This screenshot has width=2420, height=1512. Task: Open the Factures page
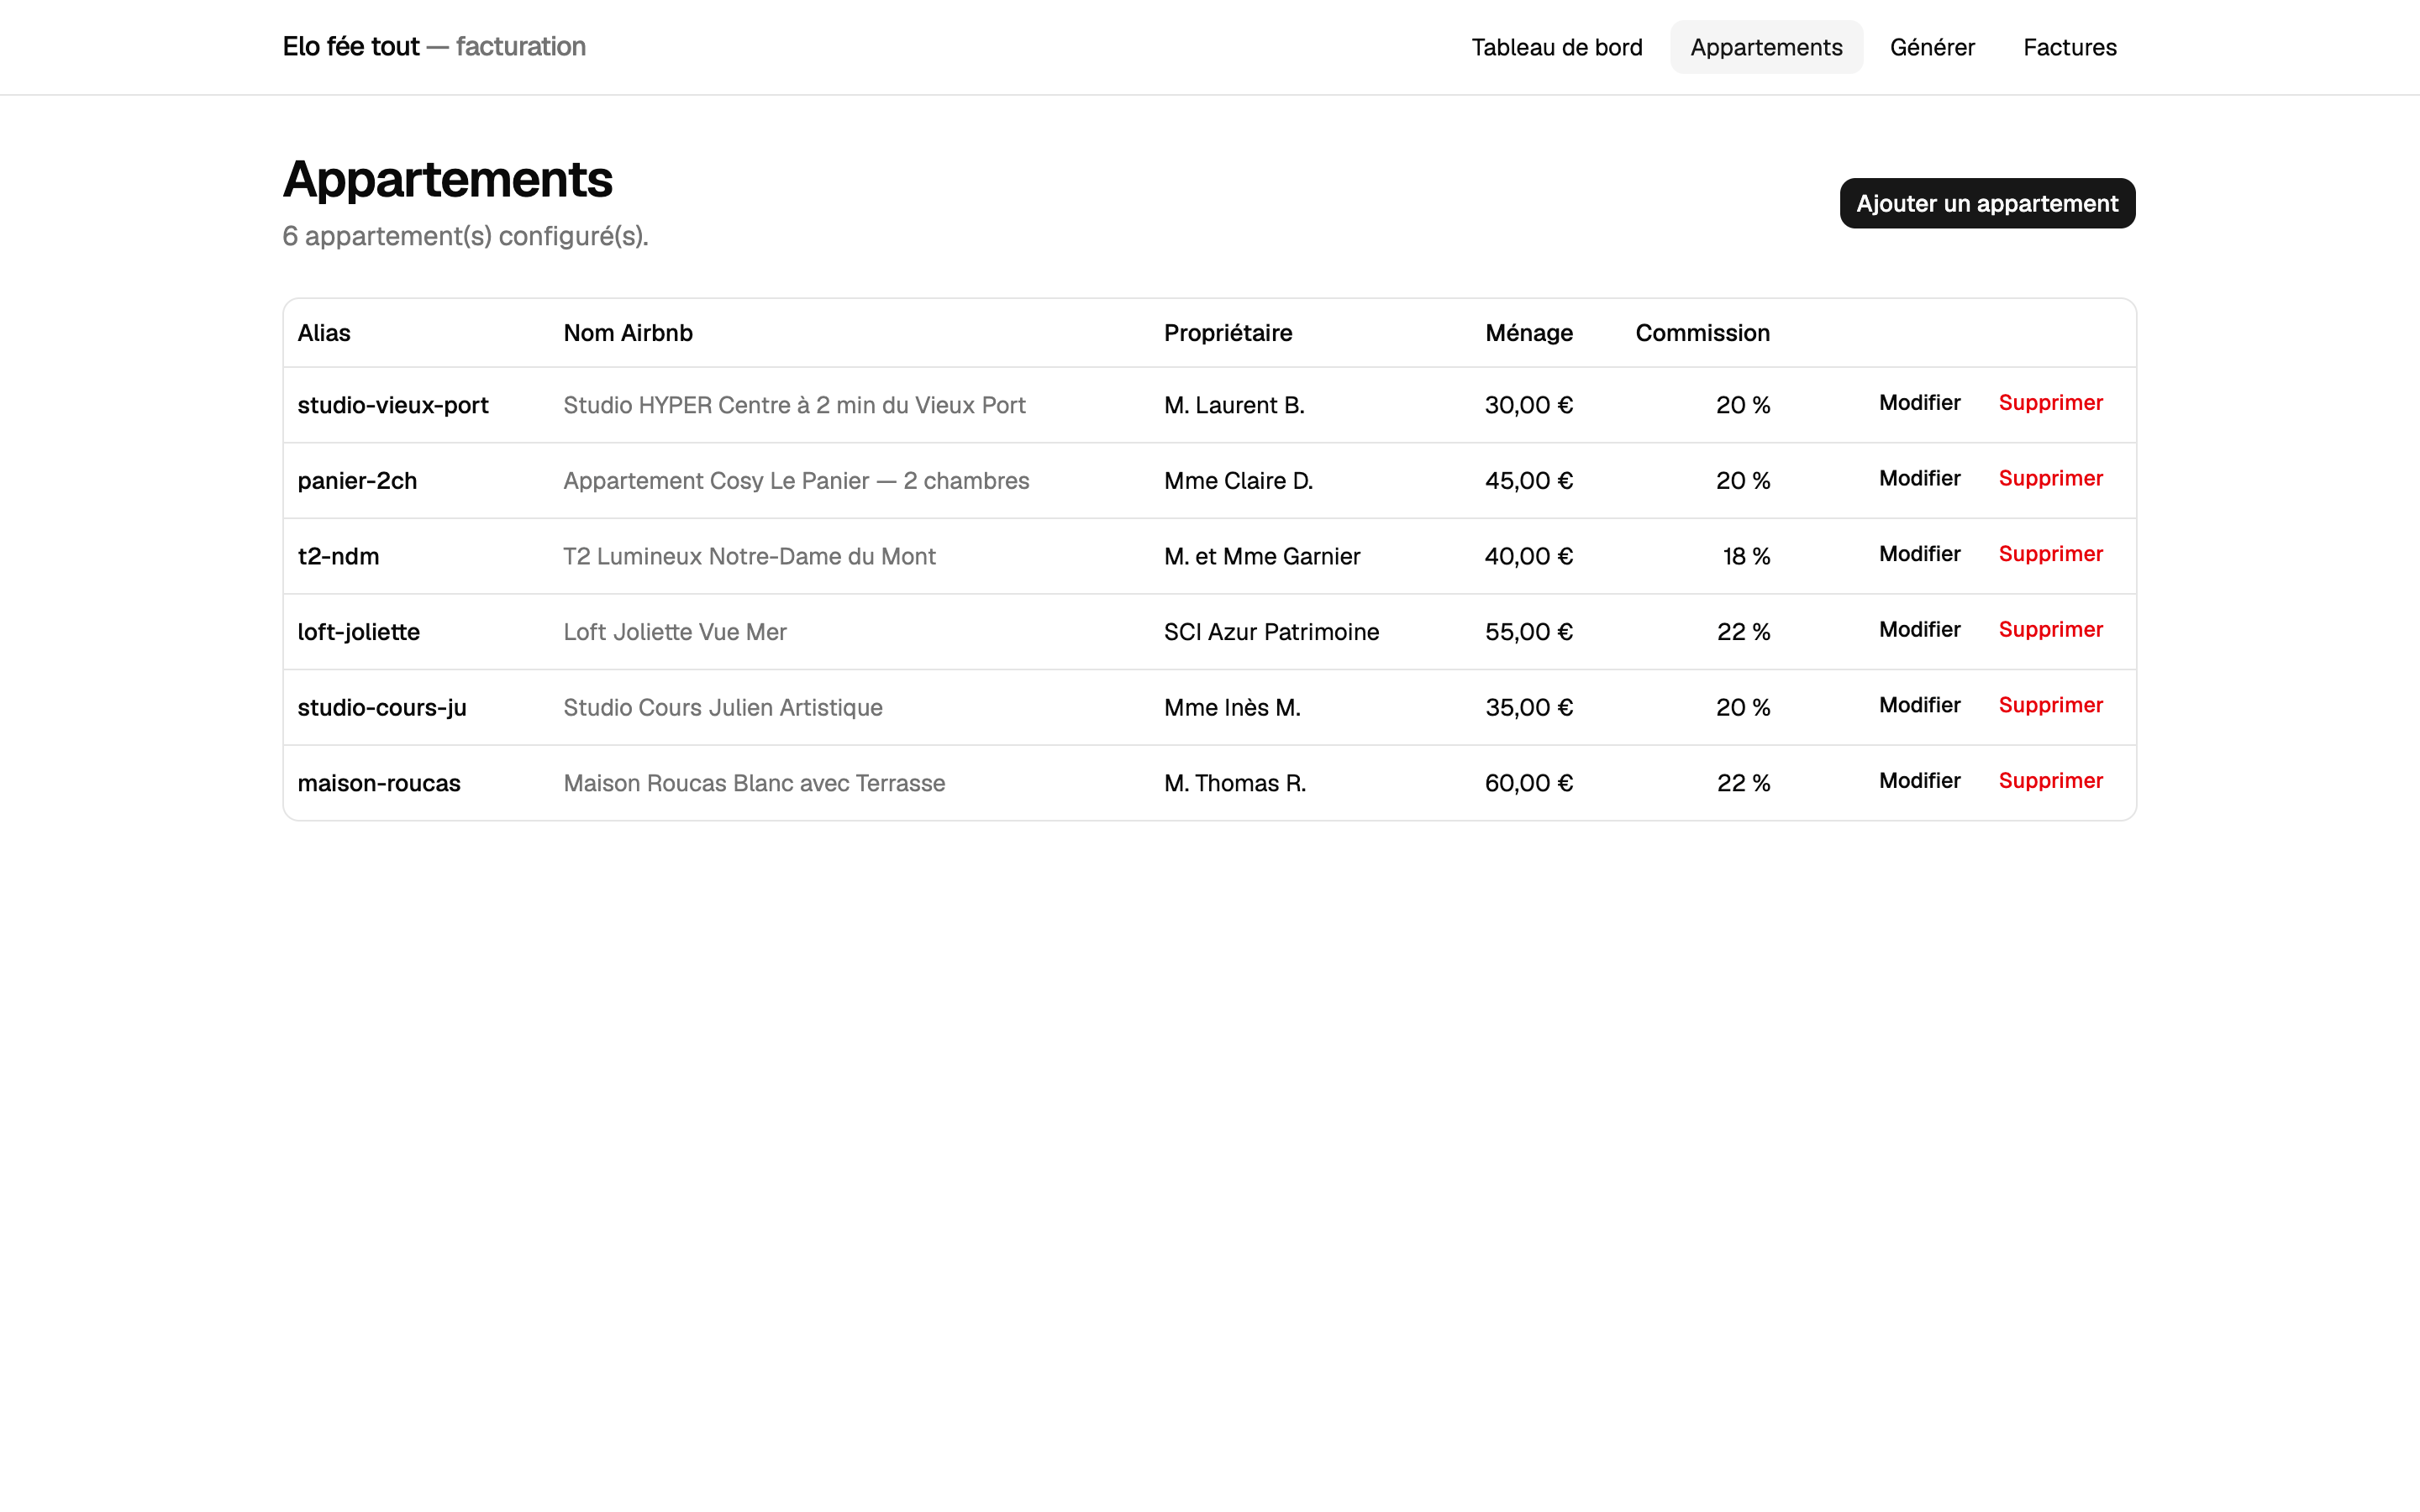(x=2069, y=47)
